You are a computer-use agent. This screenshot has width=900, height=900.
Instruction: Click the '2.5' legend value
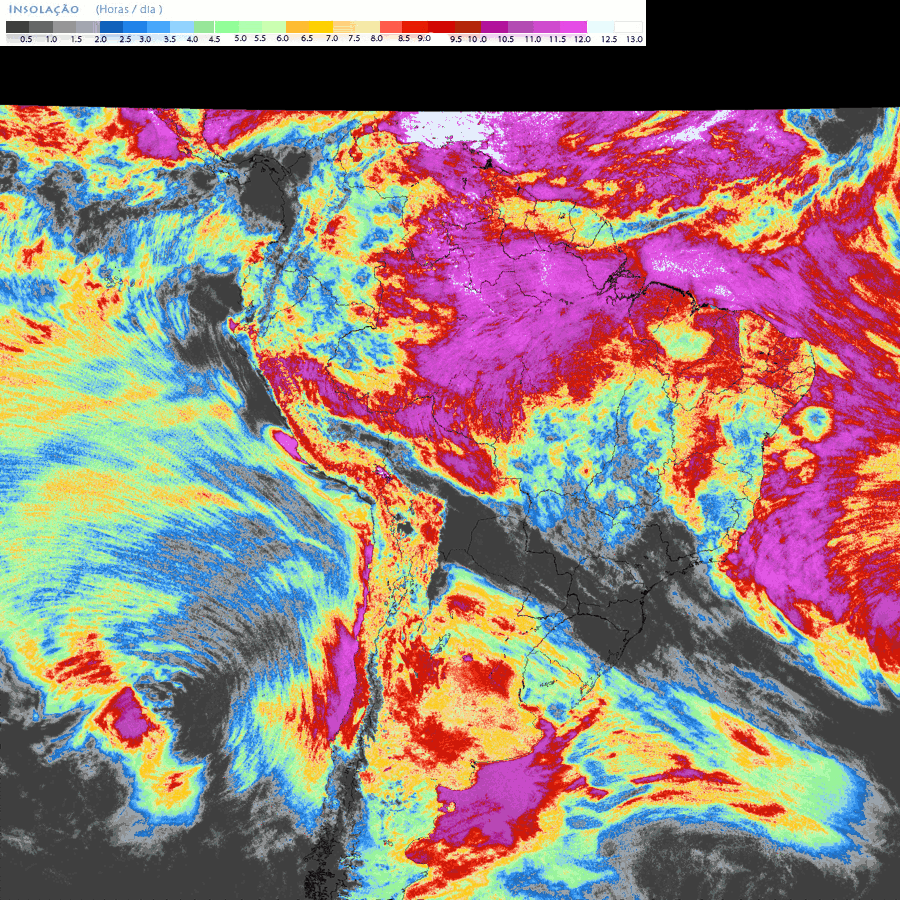click(125, 40)
